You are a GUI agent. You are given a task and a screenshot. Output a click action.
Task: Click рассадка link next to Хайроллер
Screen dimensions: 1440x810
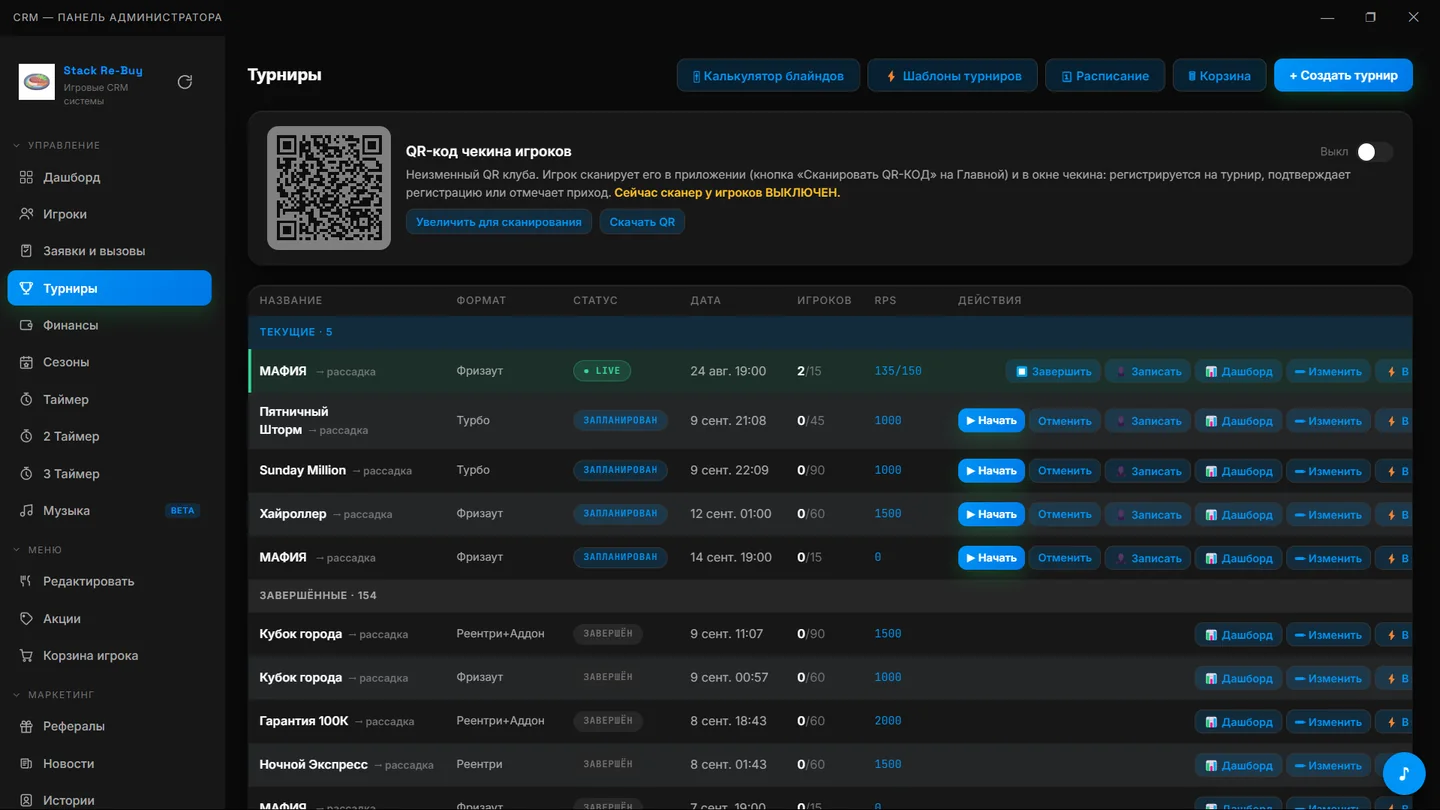362,515
